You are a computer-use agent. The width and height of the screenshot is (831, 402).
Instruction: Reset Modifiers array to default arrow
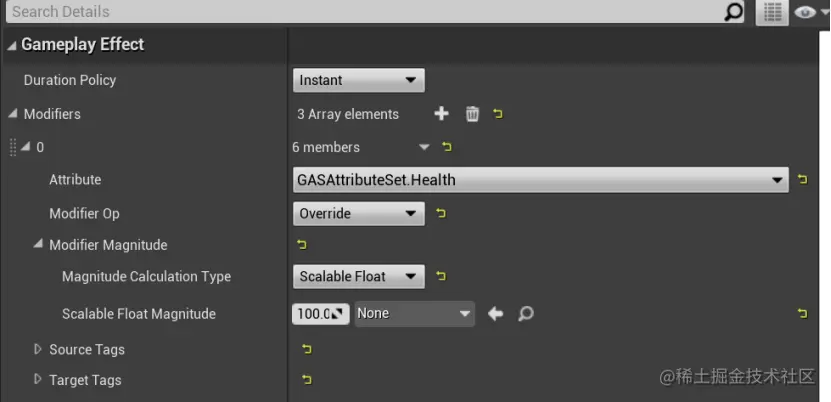(x=498, y=114)
